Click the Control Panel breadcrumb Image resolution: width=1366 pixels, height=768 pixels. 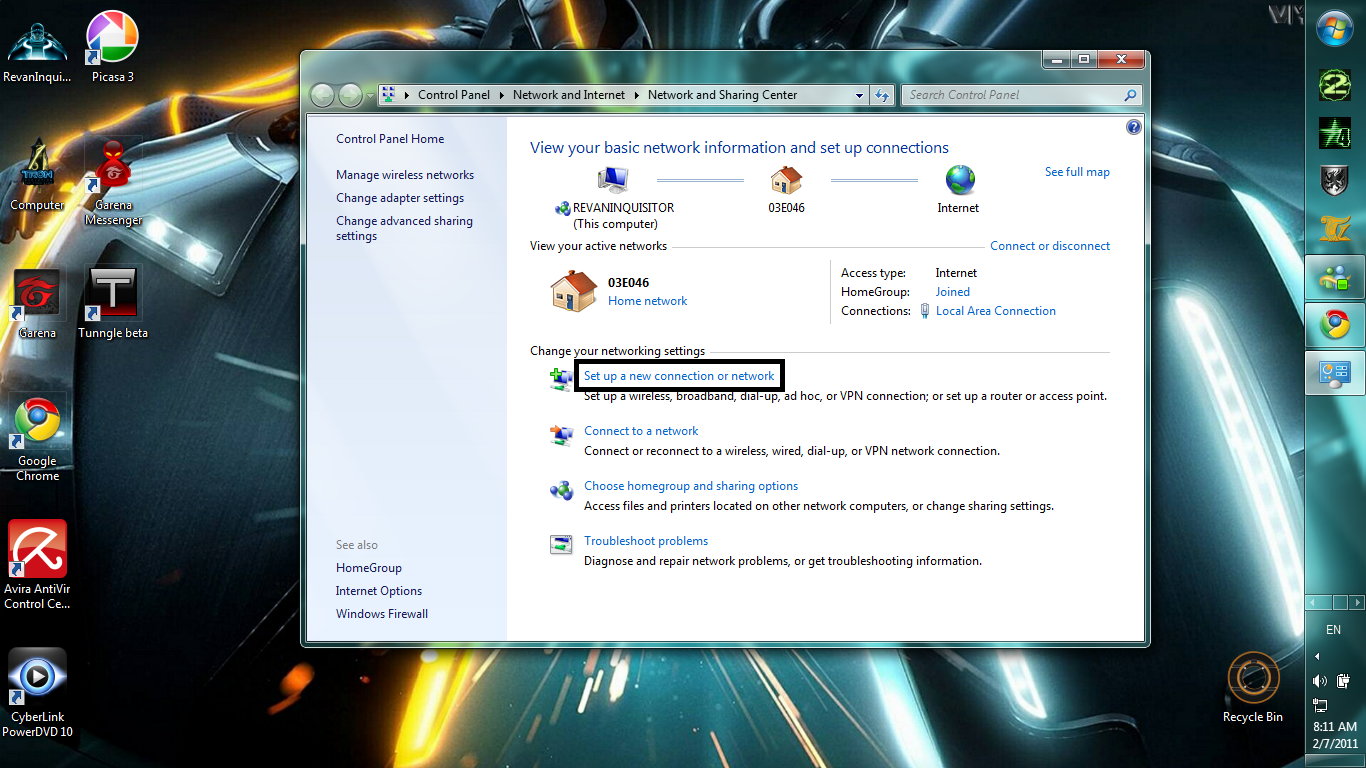pyautogui.click(x=454, y=95)
